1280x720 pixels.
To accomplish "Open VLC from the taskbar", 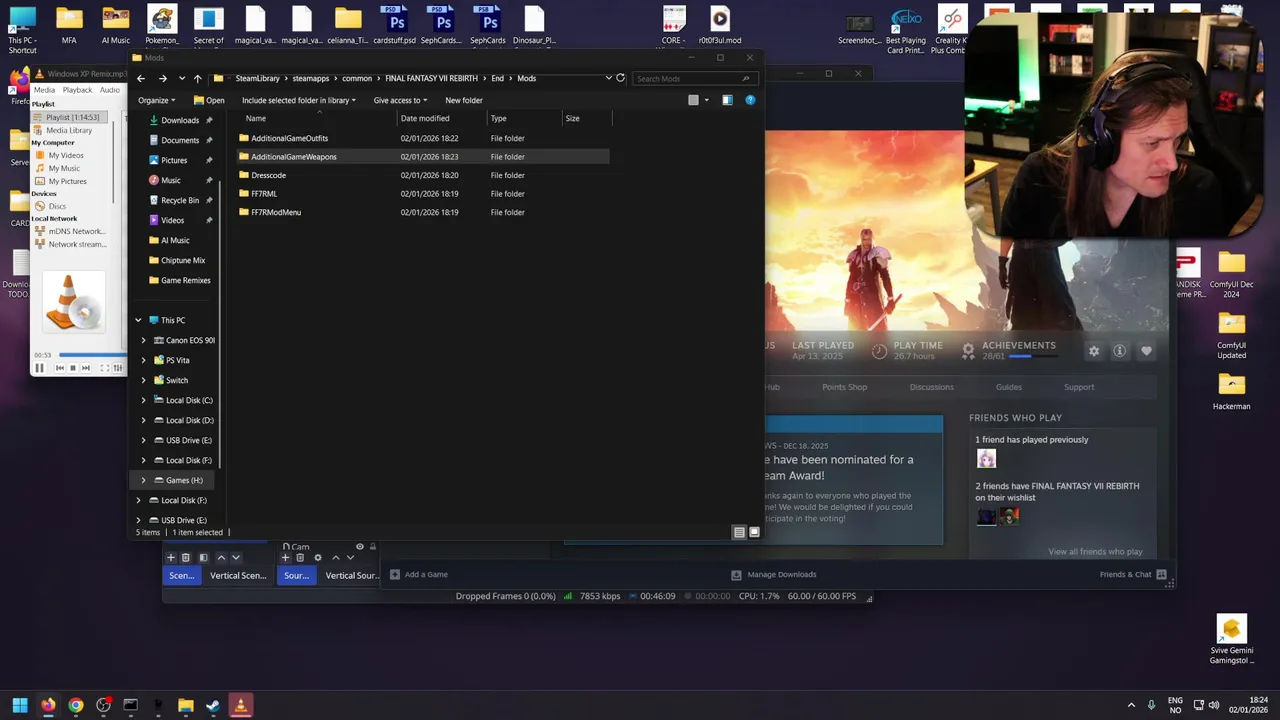I will pos(240,705).
